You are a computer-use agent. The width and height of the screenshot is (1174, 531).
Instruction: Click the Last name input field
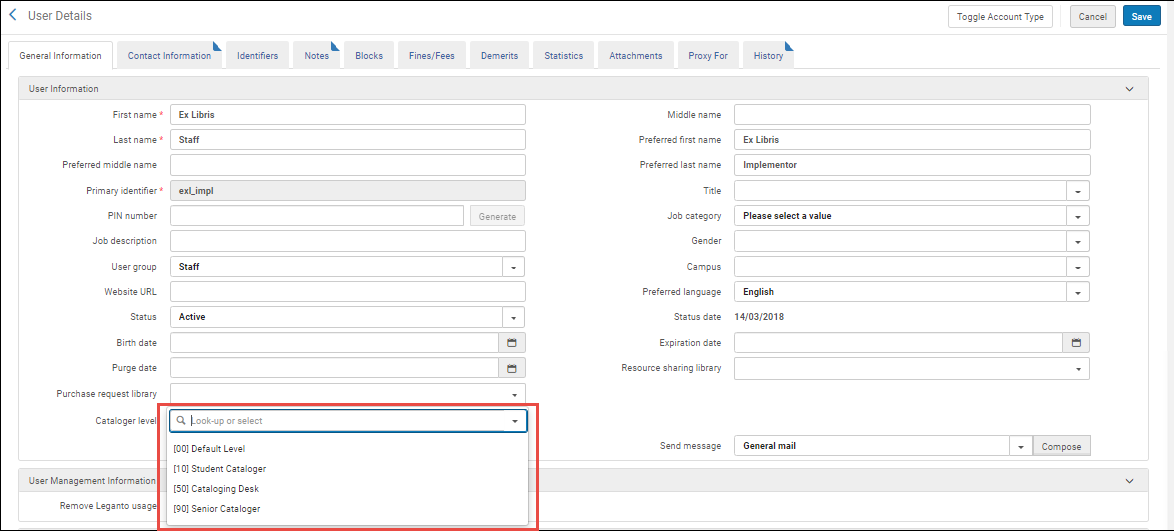pos(348,140)
